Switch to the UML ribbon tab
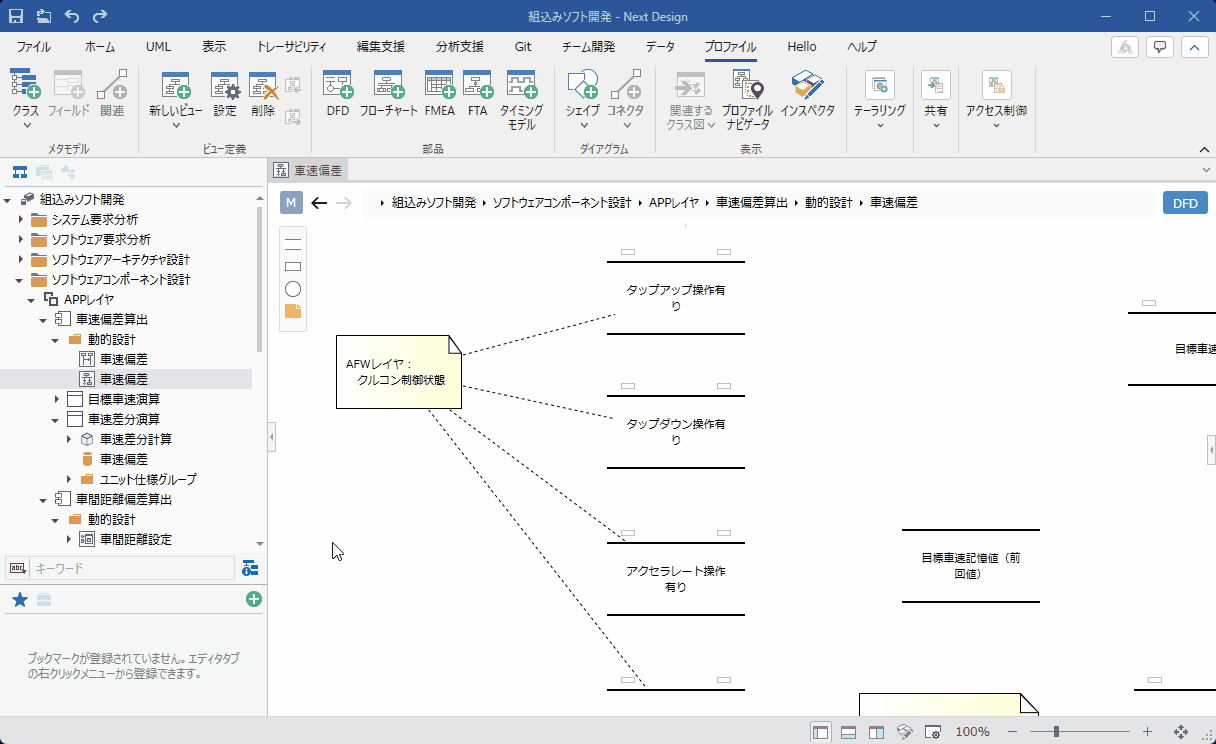The image size is (1216, 744). pos(158,47)
